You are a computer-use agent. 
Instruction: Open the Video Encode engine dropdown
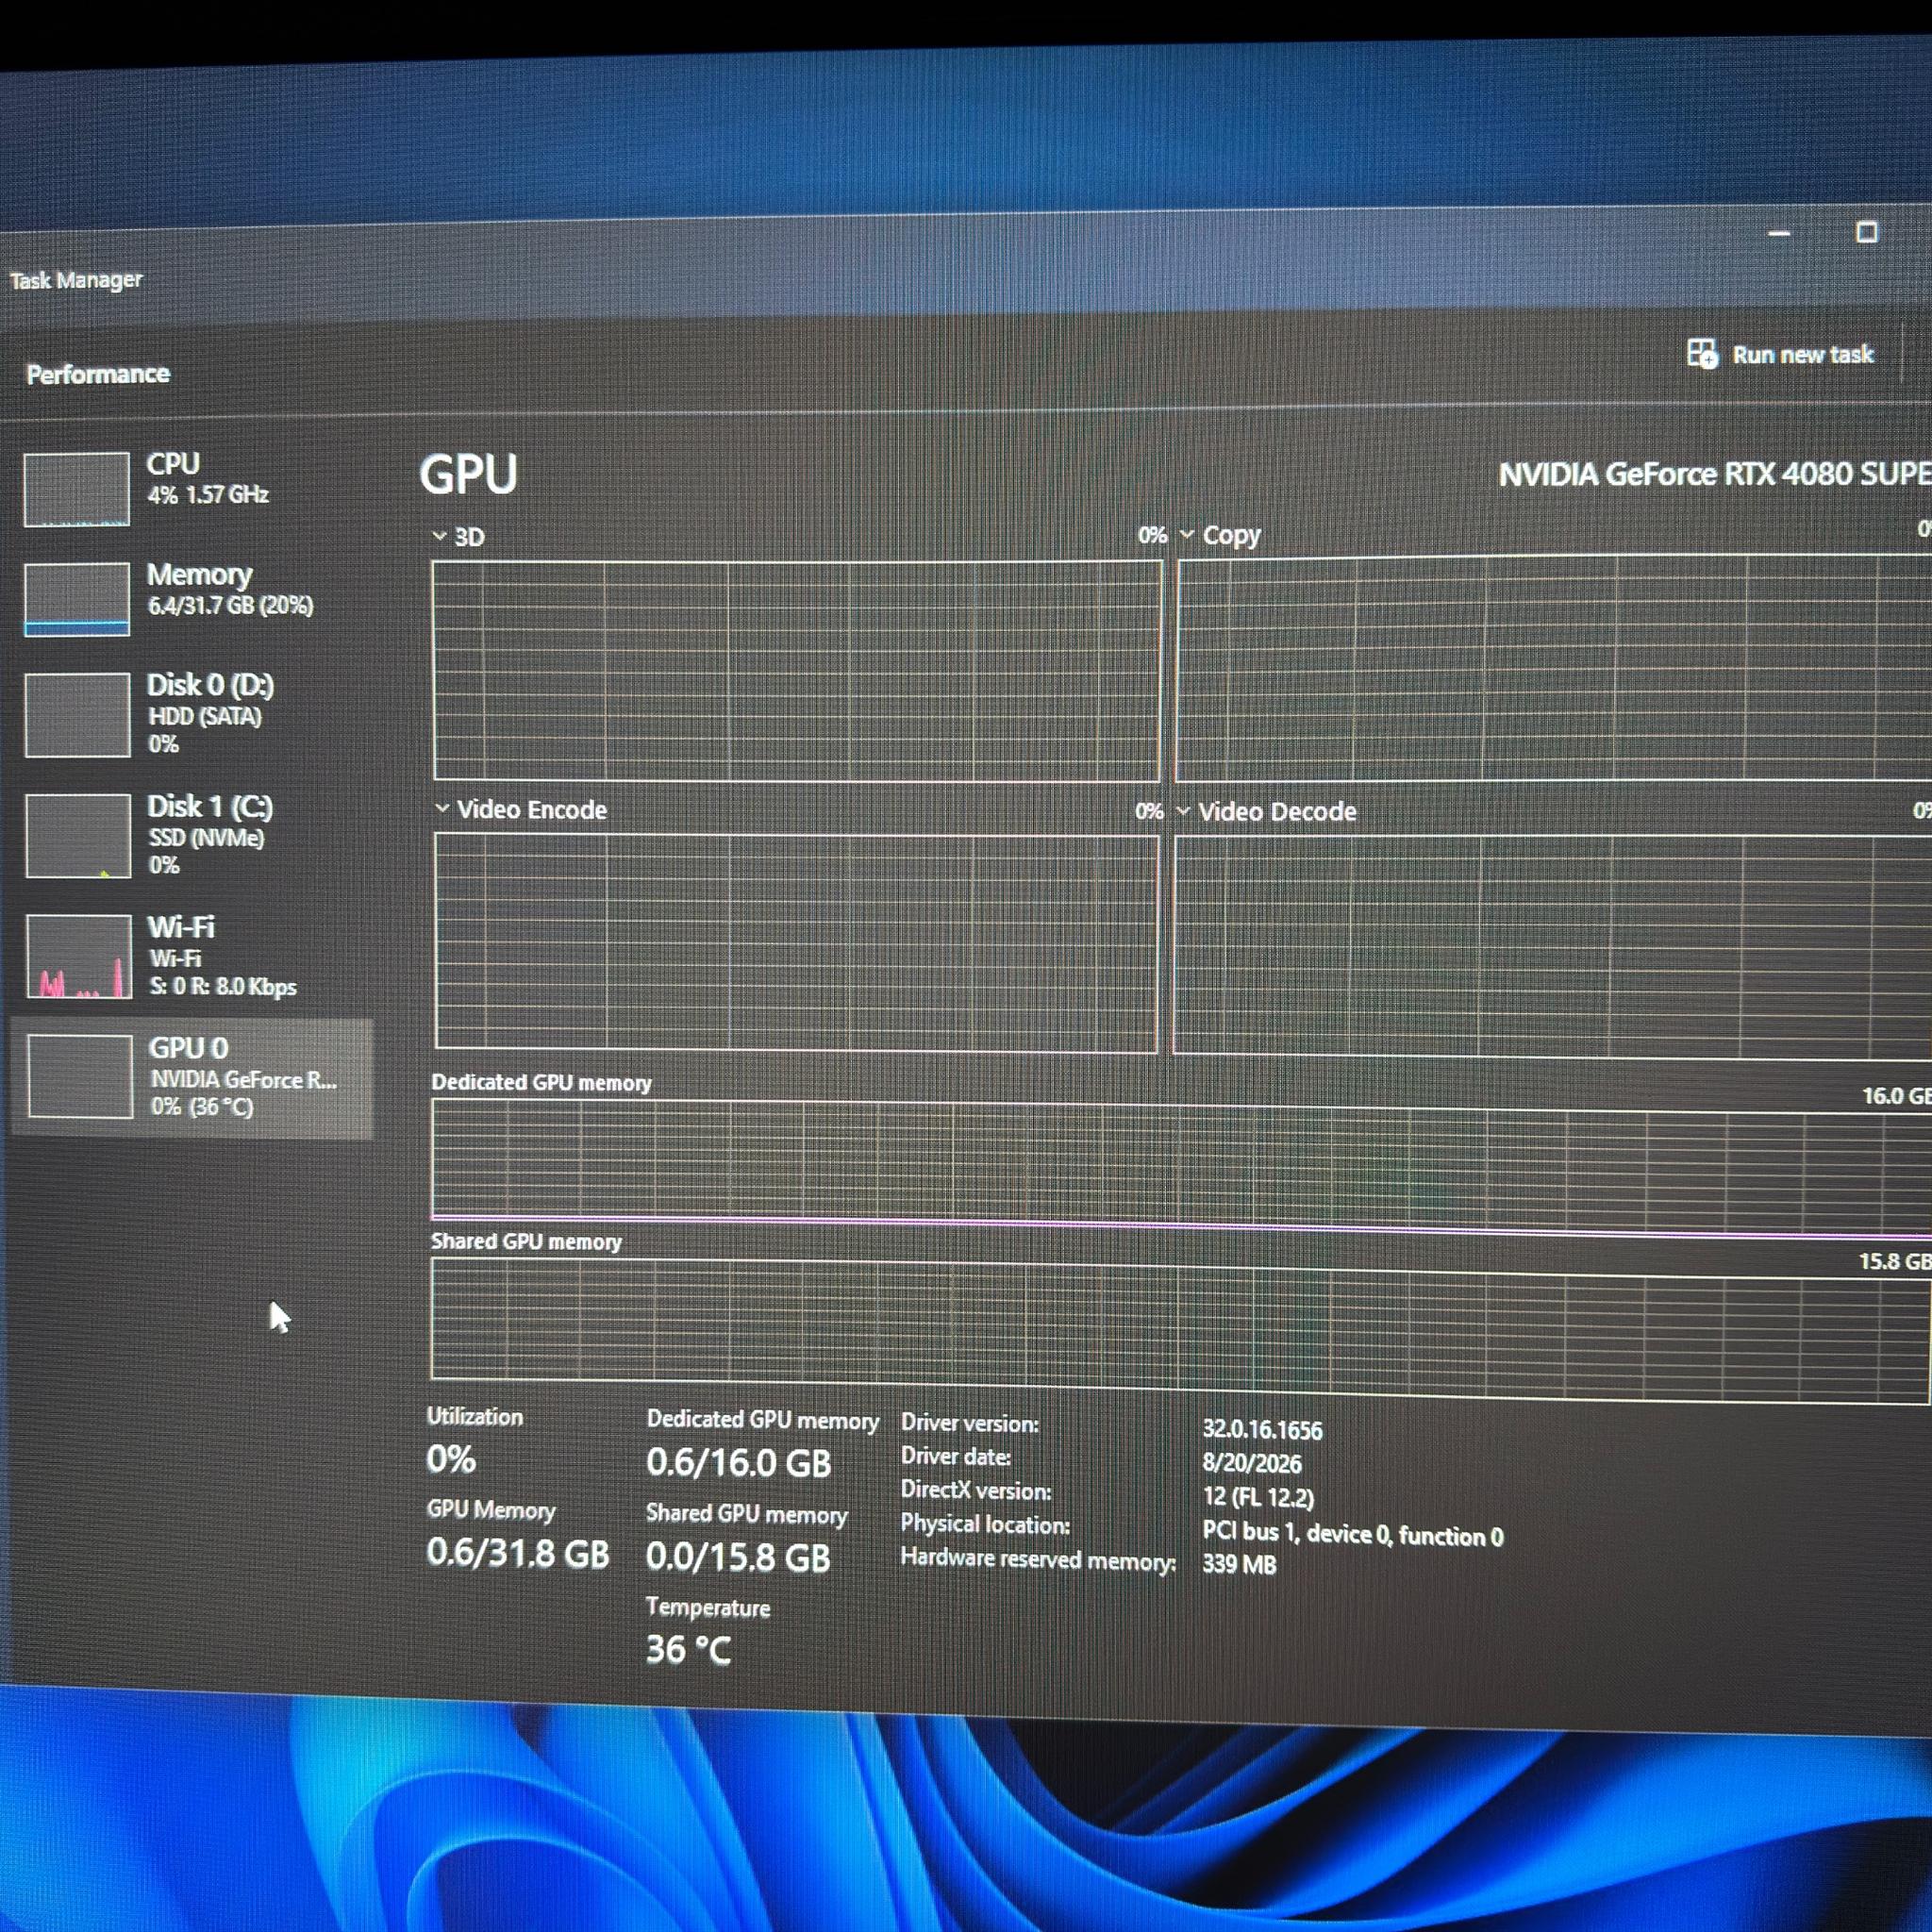442,808
